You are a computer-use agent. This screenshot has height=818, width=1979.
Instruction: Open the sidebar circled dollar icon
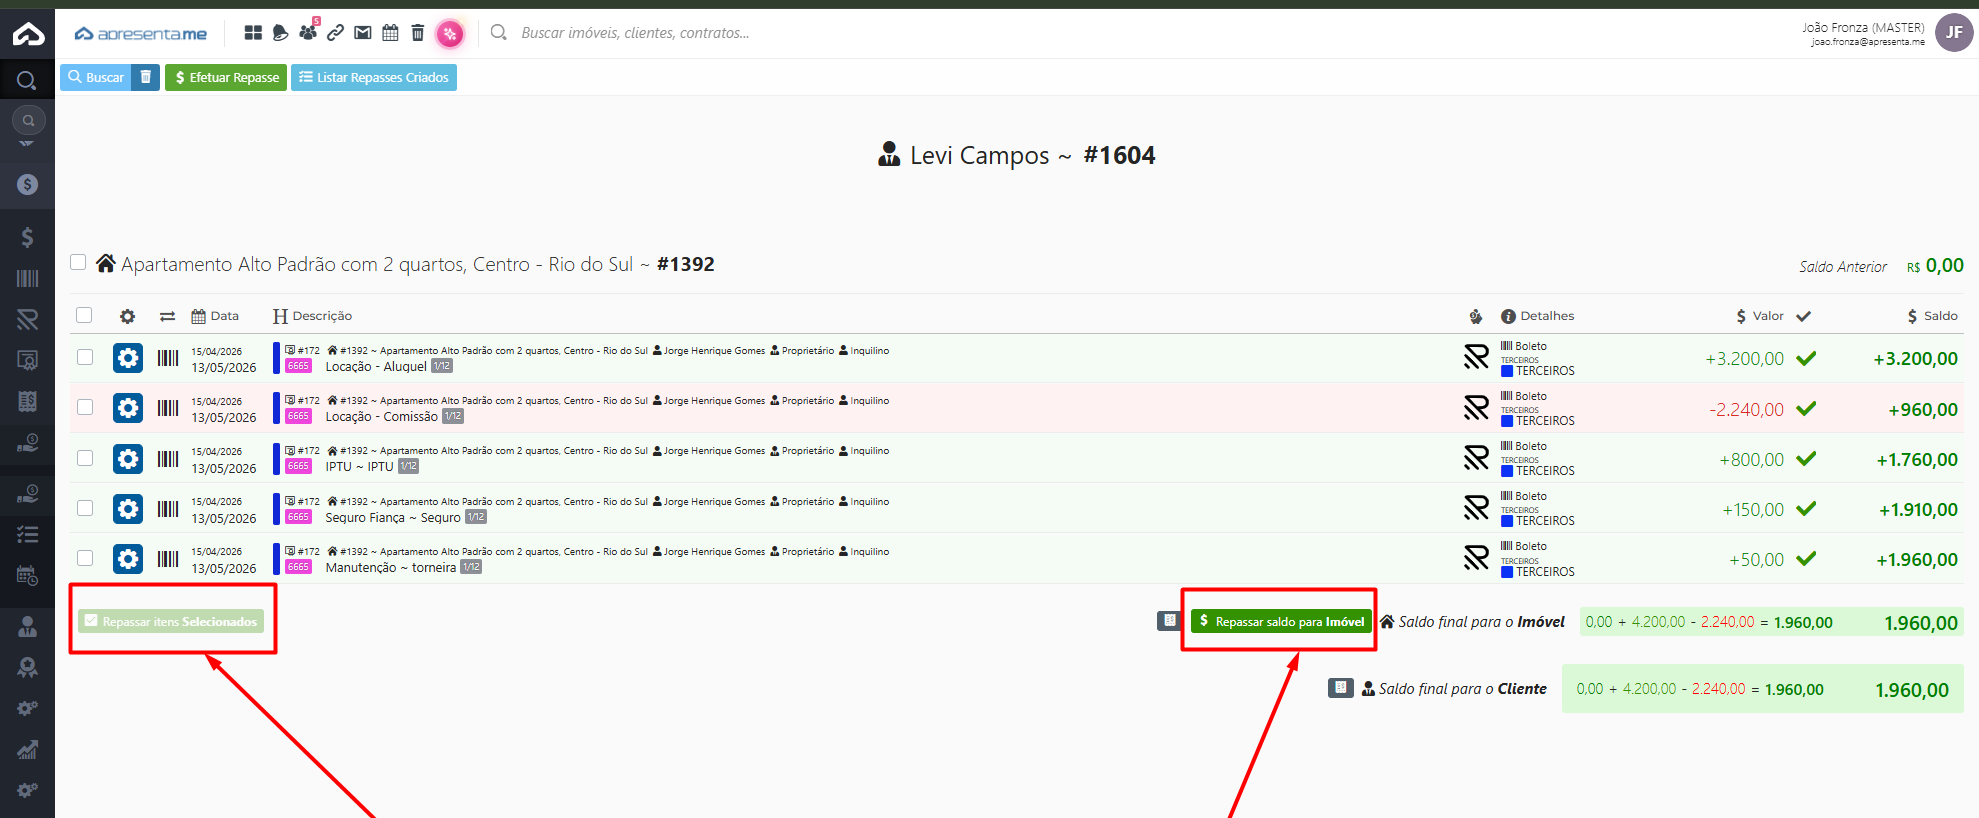(x=27, y=184)
